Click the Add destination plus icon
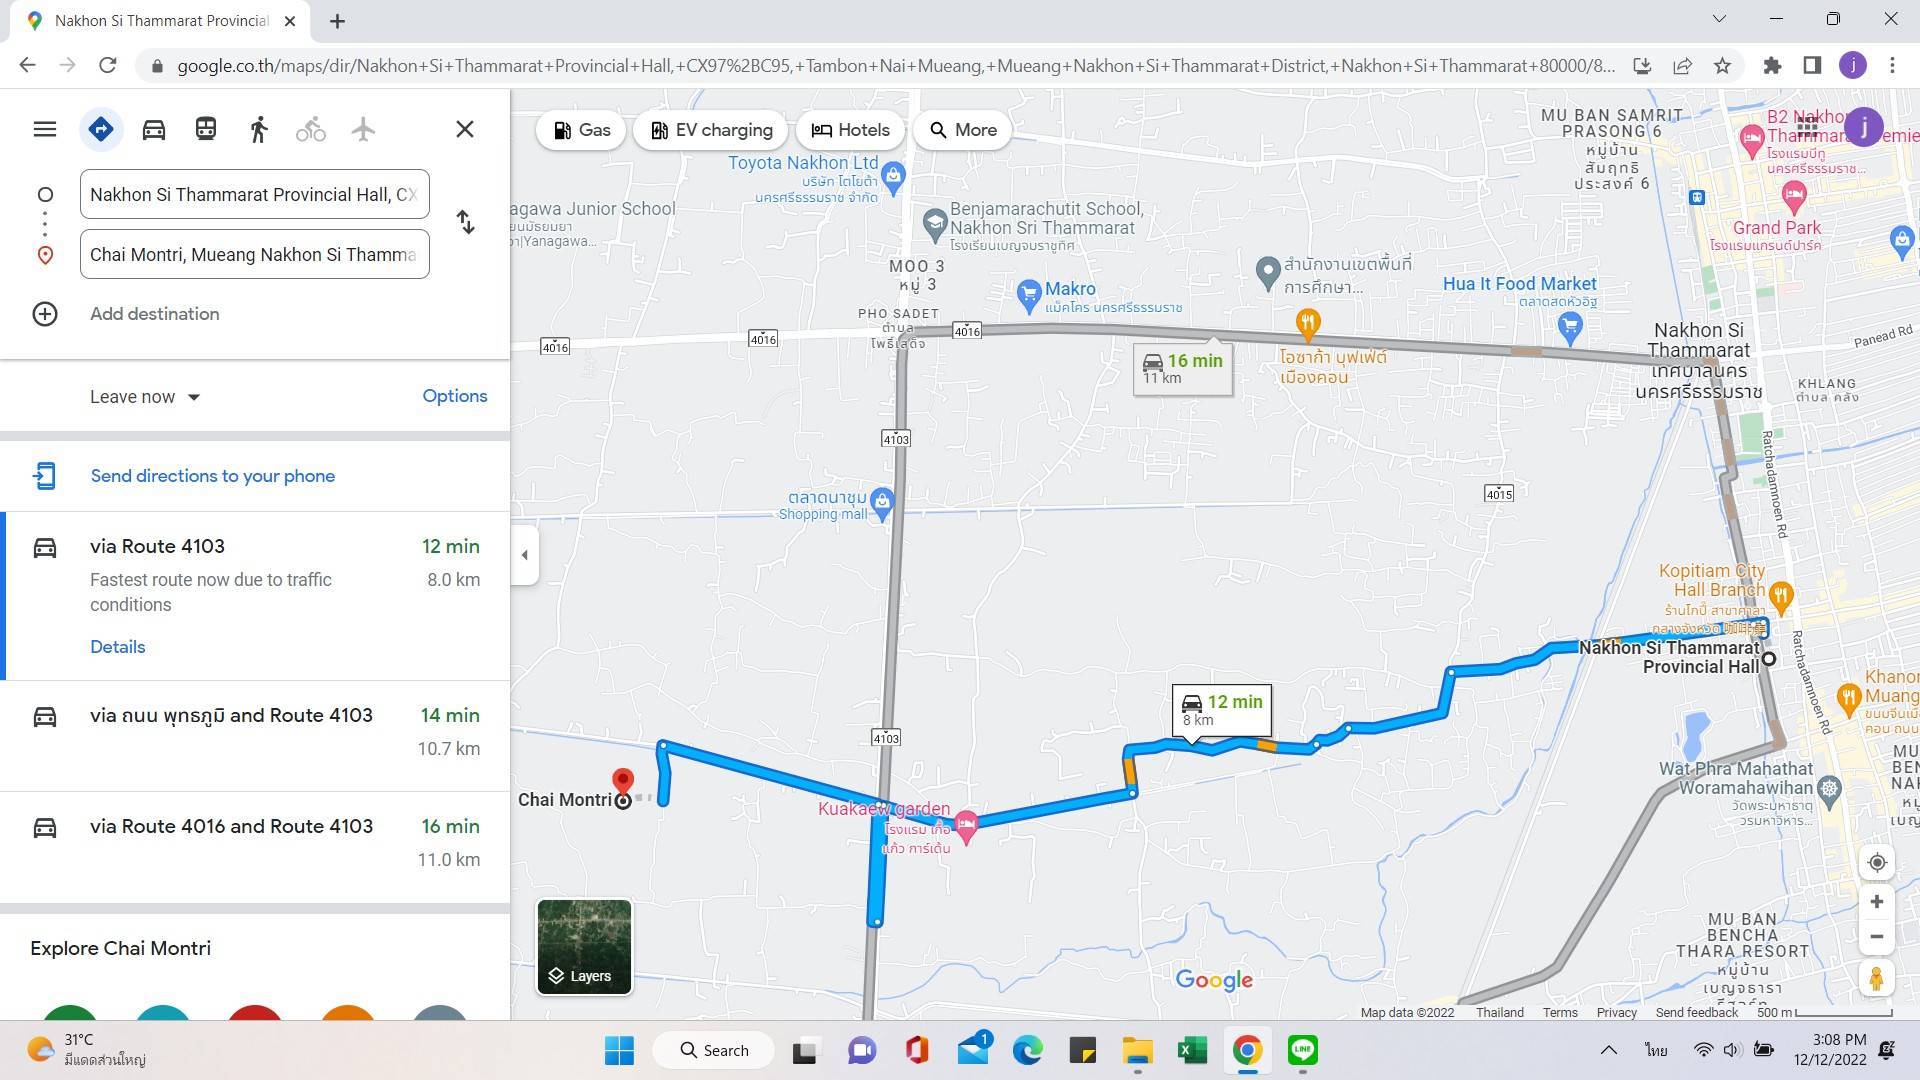The width and height of the screenshot is (1920, 1080). tap(45, 314)
